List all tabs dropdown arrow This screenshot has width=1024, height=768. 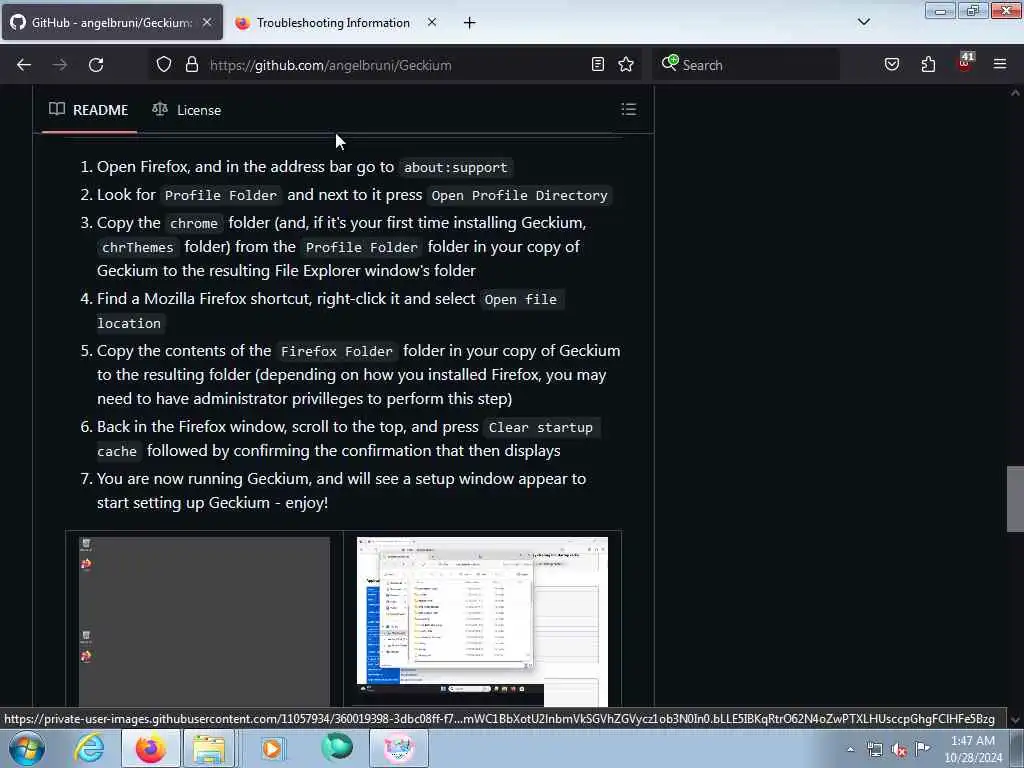[x=863, y=22]
